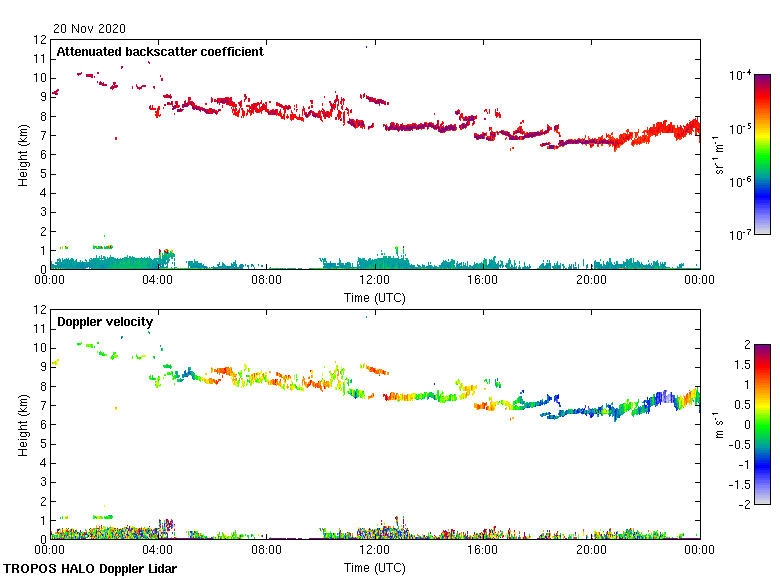This screenshot has height=580, width=780.
Task: Click the 04:00 tick on the Doppler plot time axis
Action: coord(158,551)
